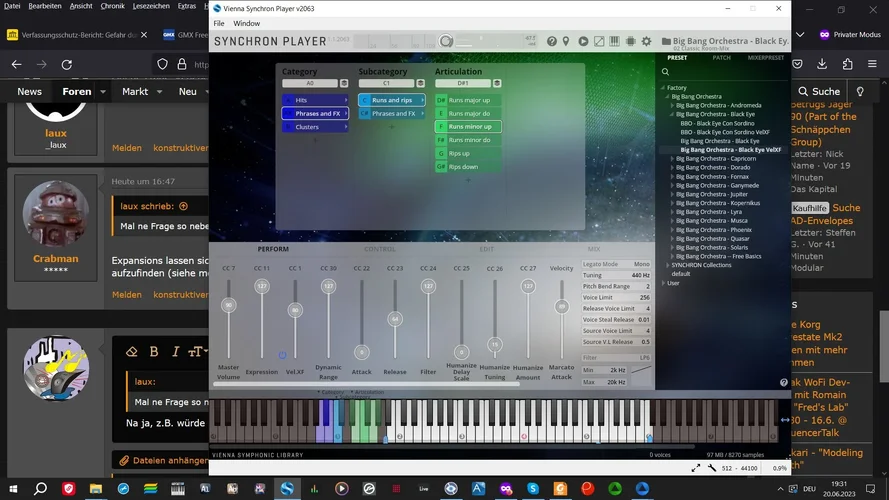
Task: Toggle the Vel.XF power button
Action: click(282, 355)
